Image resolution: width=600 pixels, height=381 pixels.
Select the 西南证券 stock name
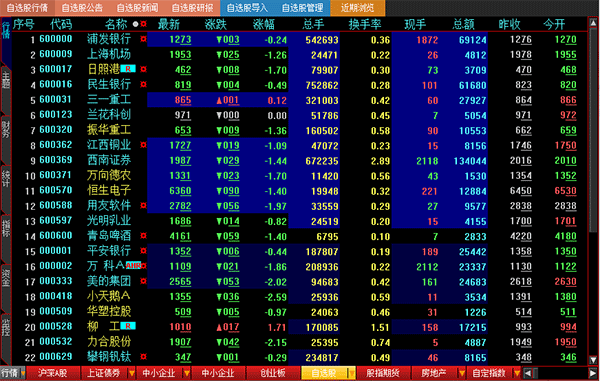tap(109, 160)
